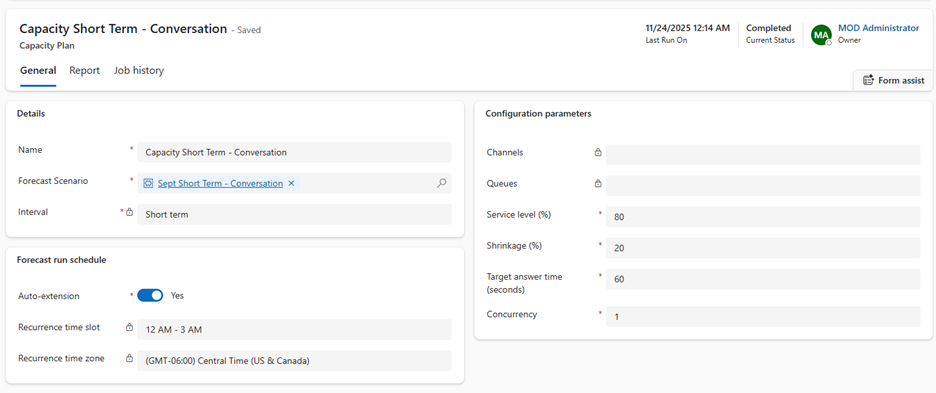Edit the Service level (%) field
The image size is (936, 393).
(x=763, y=217)
